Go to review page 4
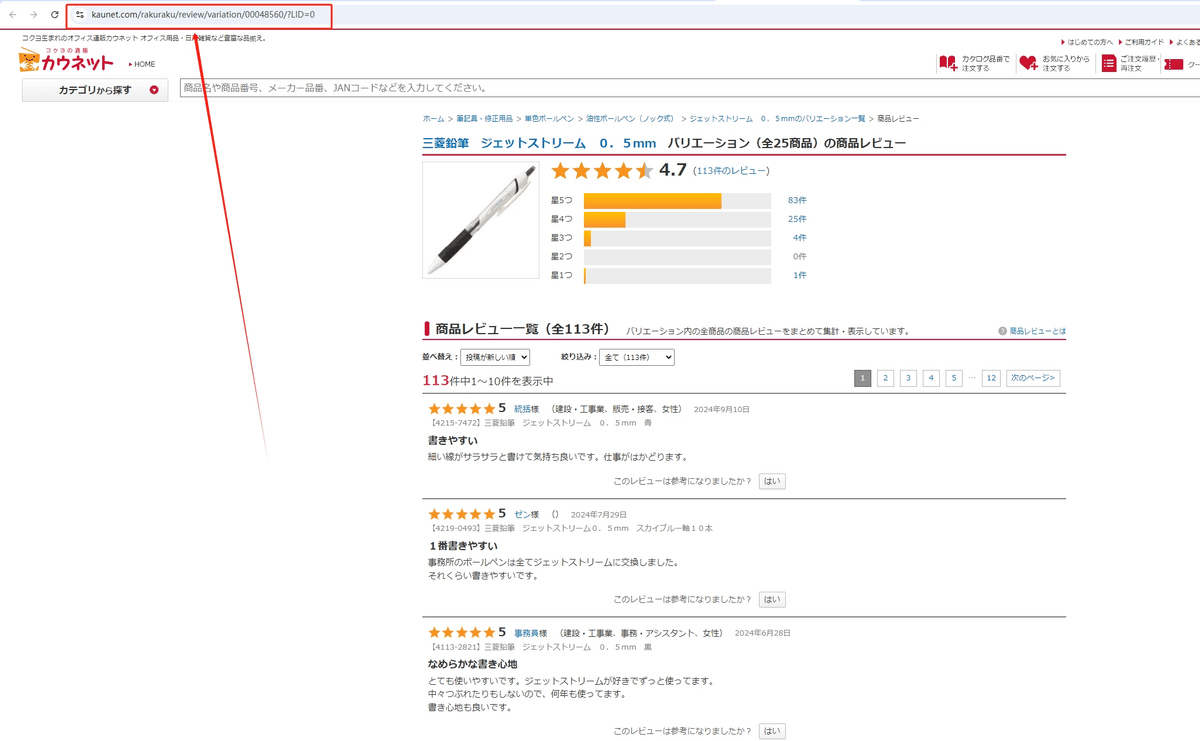The height and width of the screenshot is (741, 1200). click(x=931, y=378)
